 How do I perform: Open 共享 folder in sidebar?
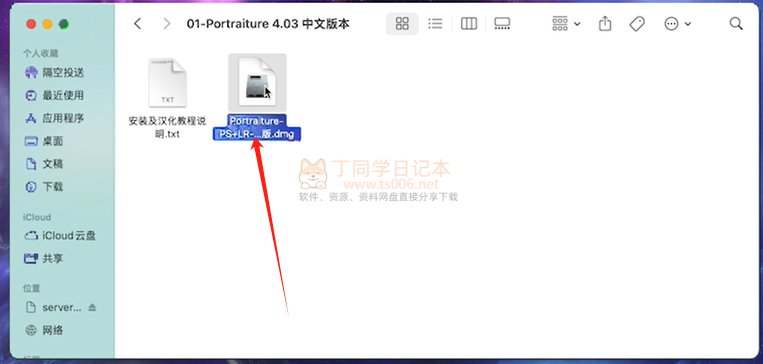(x=53, y=259)
